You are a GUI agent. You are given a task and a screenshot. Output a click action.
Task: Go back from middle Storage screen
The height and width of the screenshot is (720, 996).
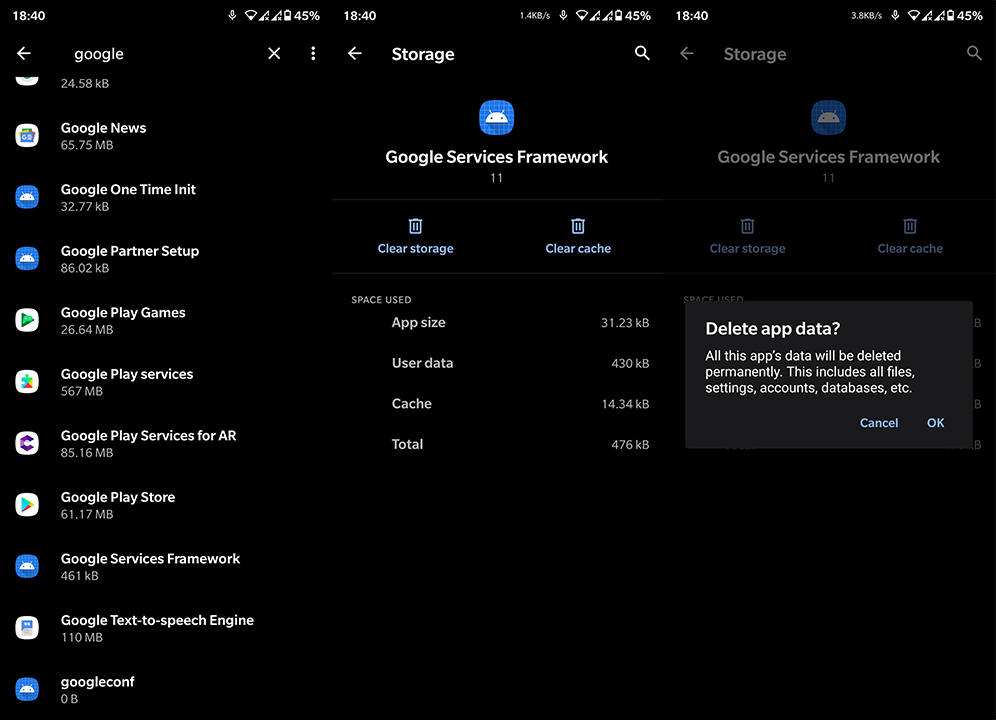[x=355, y=53]
